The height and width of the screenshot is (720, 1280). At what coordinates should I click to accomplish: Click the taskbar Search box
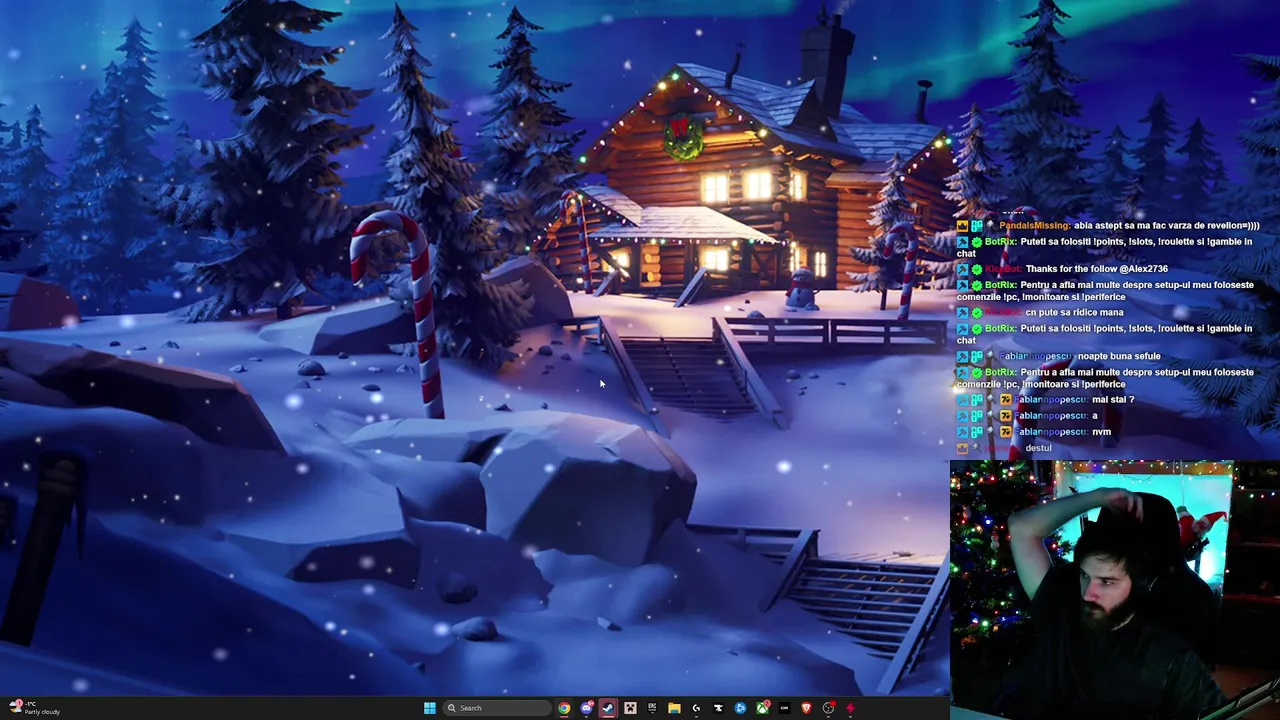coord(497,708)
